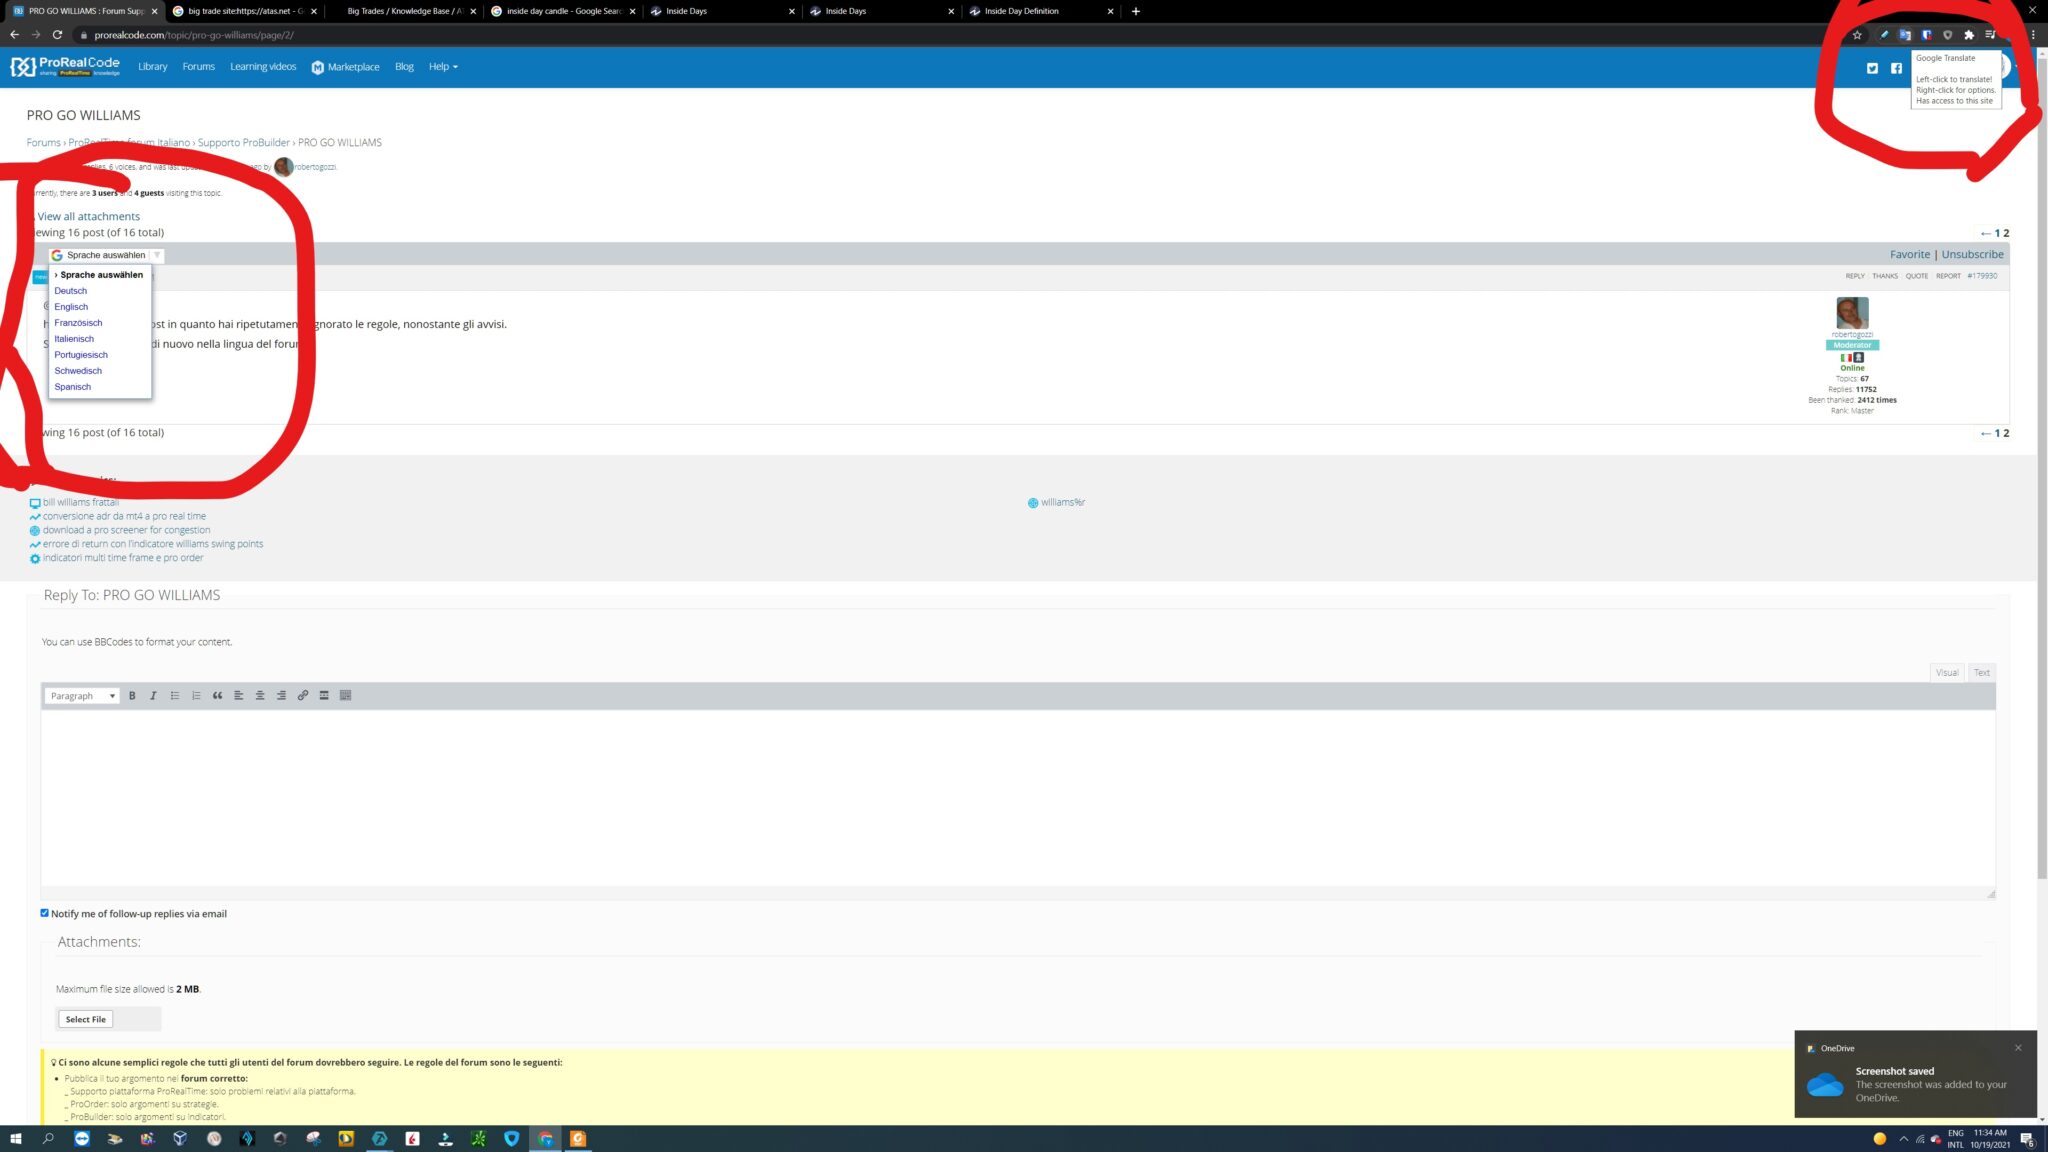Toggle bold formatting in the reply editor
This screenshot has width=2048, height=1152.
click(x=132, y=696)
